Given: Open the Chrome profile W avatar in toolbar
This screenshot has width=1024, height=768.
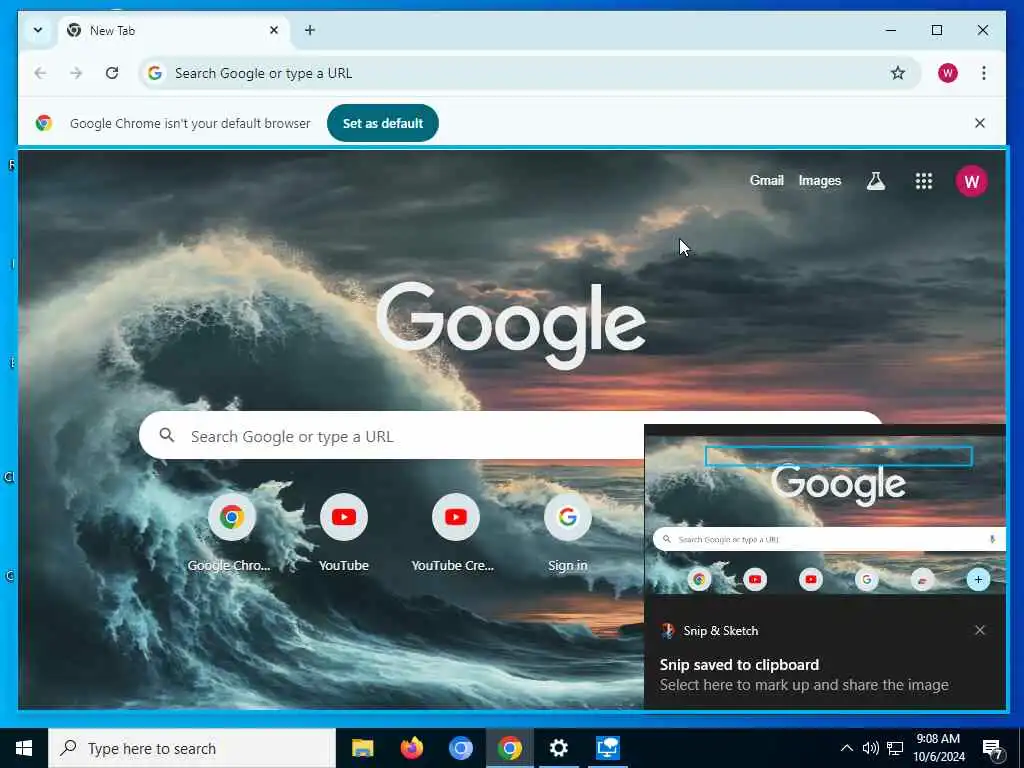Looking at the screenshot, I should click(x=948, y=73).
